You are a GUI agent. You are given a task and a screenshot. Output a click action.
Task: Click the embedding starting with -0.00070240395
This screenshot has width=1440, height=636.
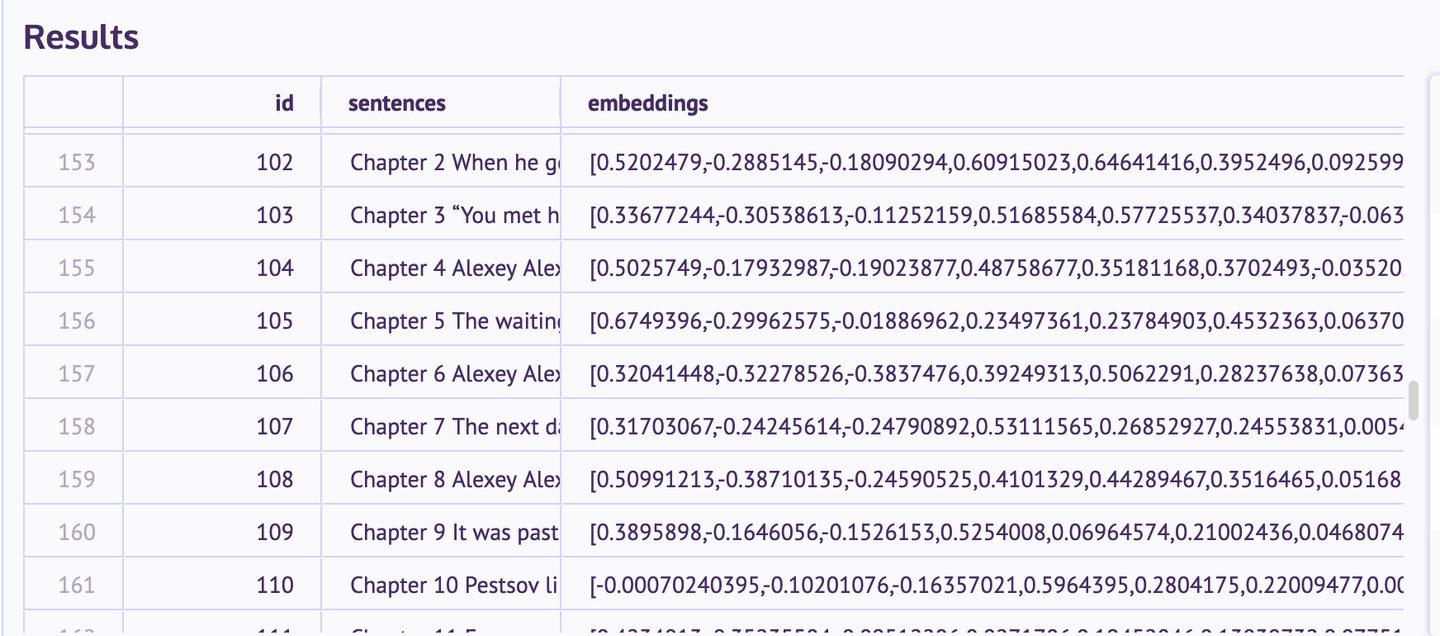pos(982,585)
